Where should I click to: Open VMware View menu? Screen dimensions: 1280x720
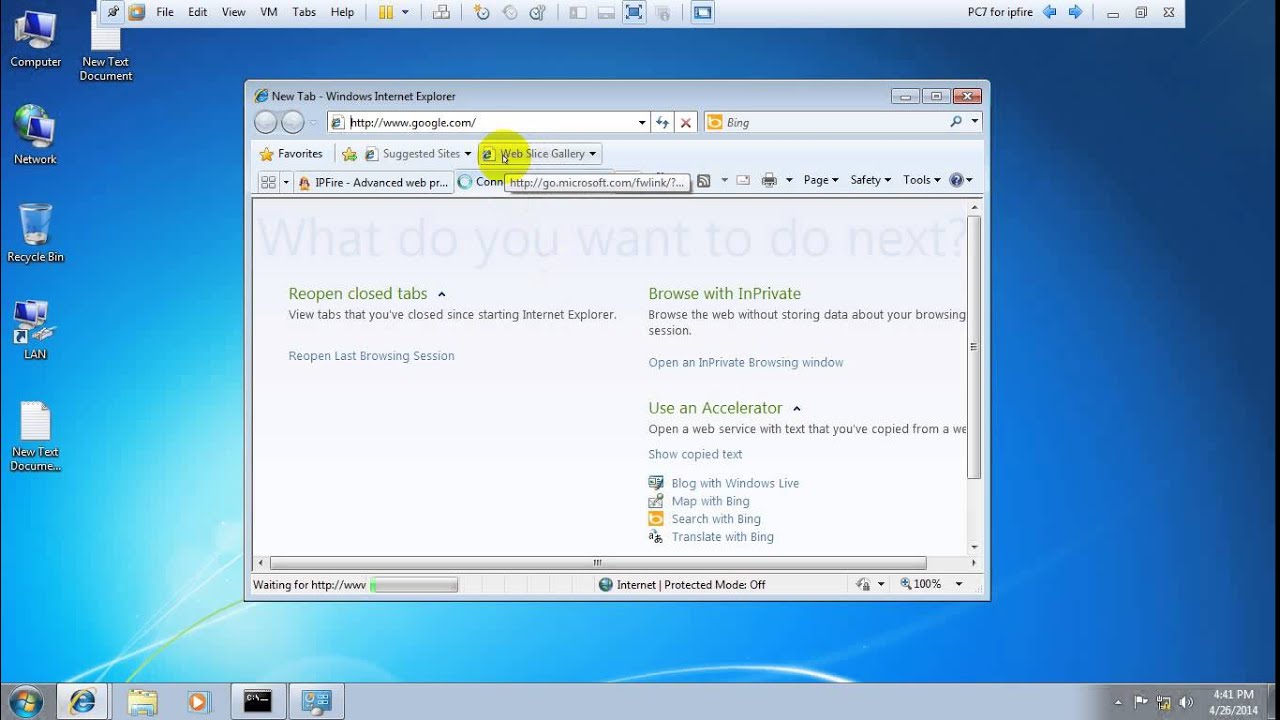(233, 12)
